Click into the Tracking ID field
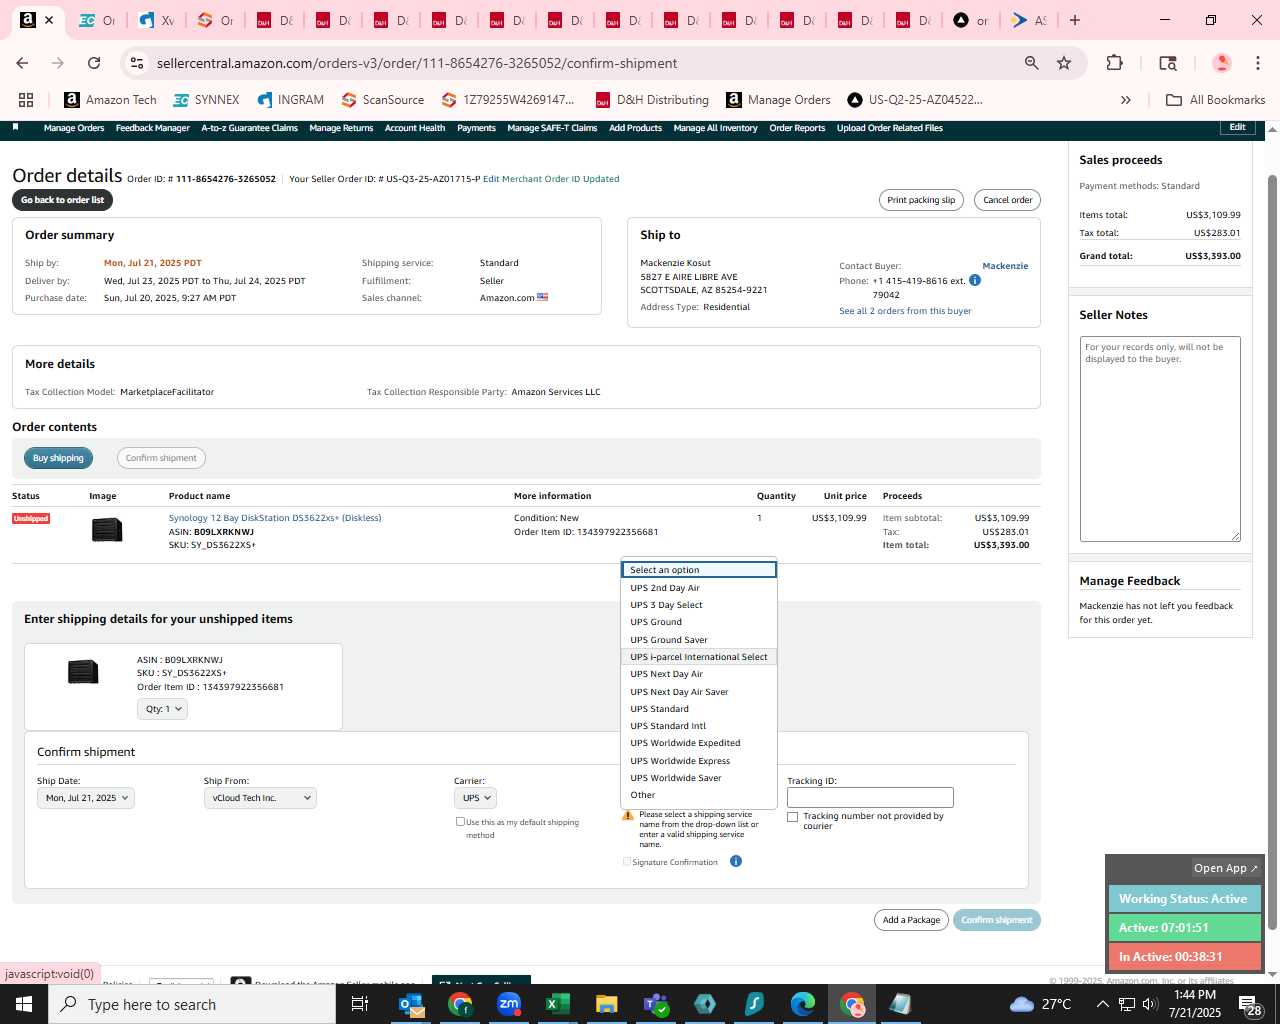1280x1024 pixels. coord(870,798)
